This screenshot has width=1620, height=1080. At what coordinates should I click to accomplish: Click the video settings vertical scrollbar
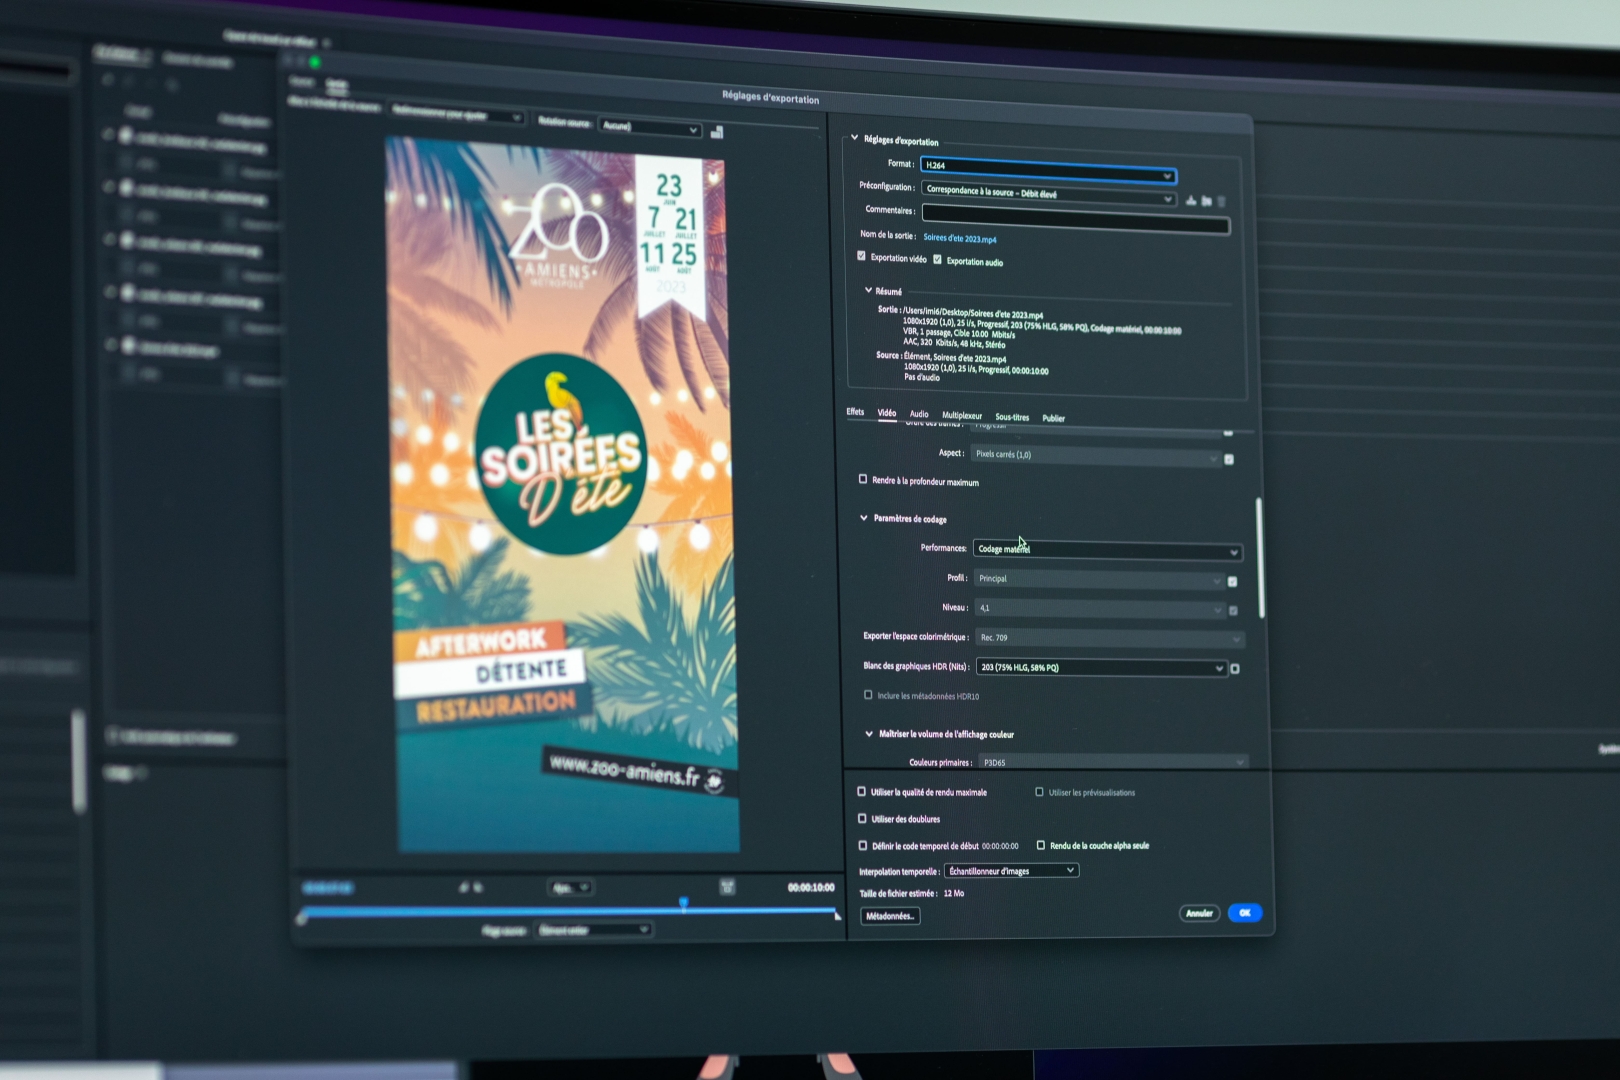tap(1260, 557)
